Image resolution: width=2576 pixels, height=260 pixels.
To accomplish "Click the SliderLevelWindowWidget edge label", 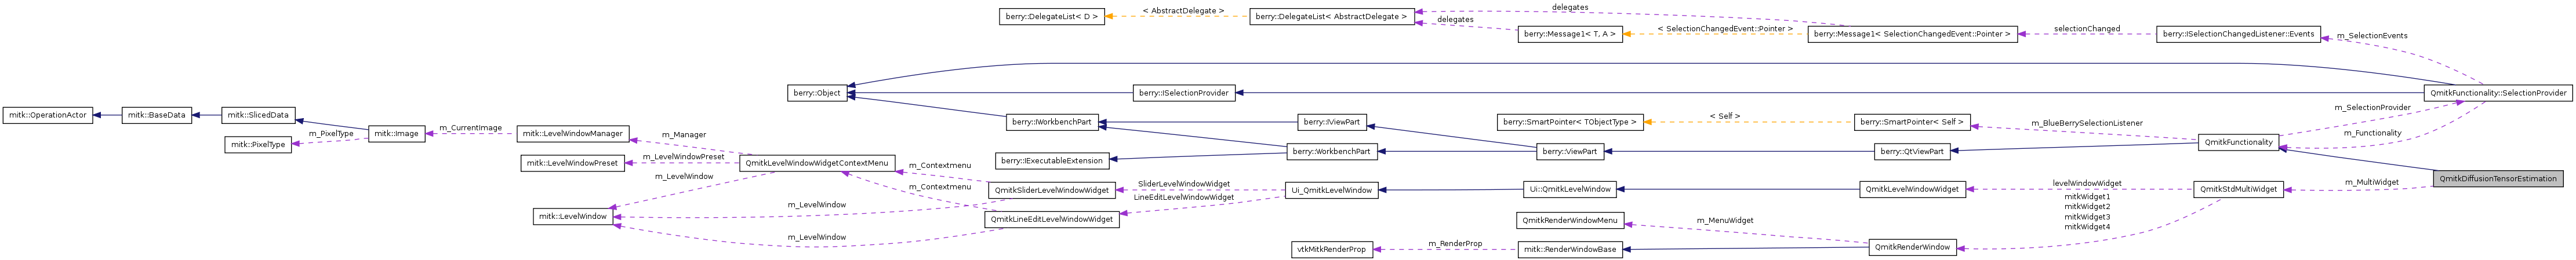I will (1184, 184).
